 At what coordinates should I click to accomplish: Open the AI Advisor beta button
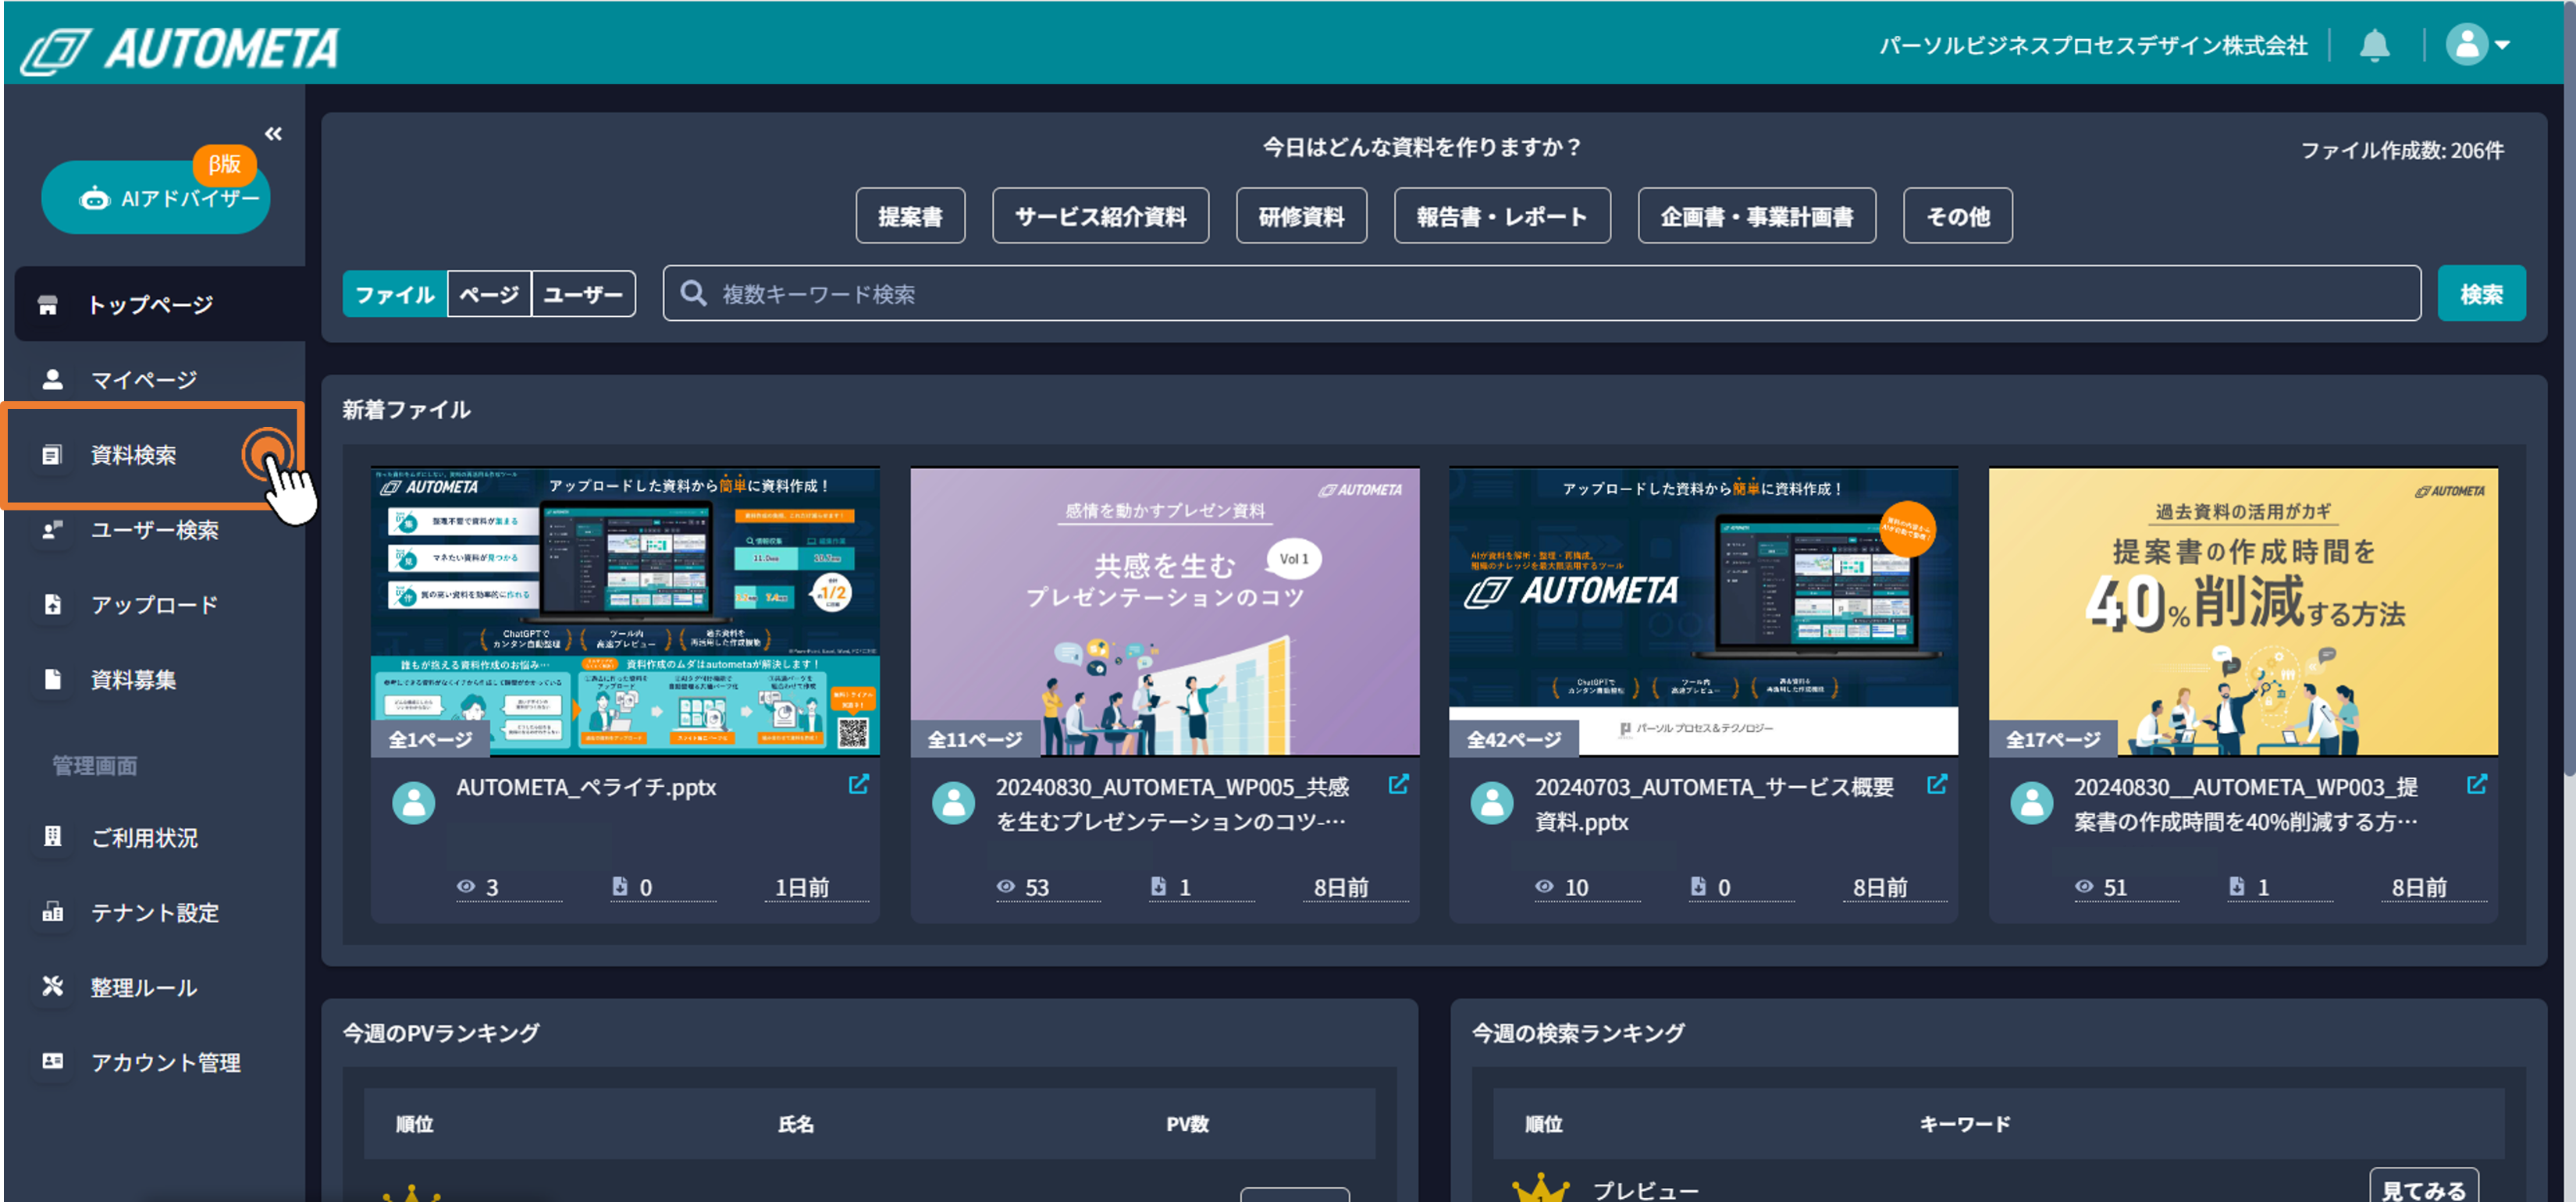[156, 197]
